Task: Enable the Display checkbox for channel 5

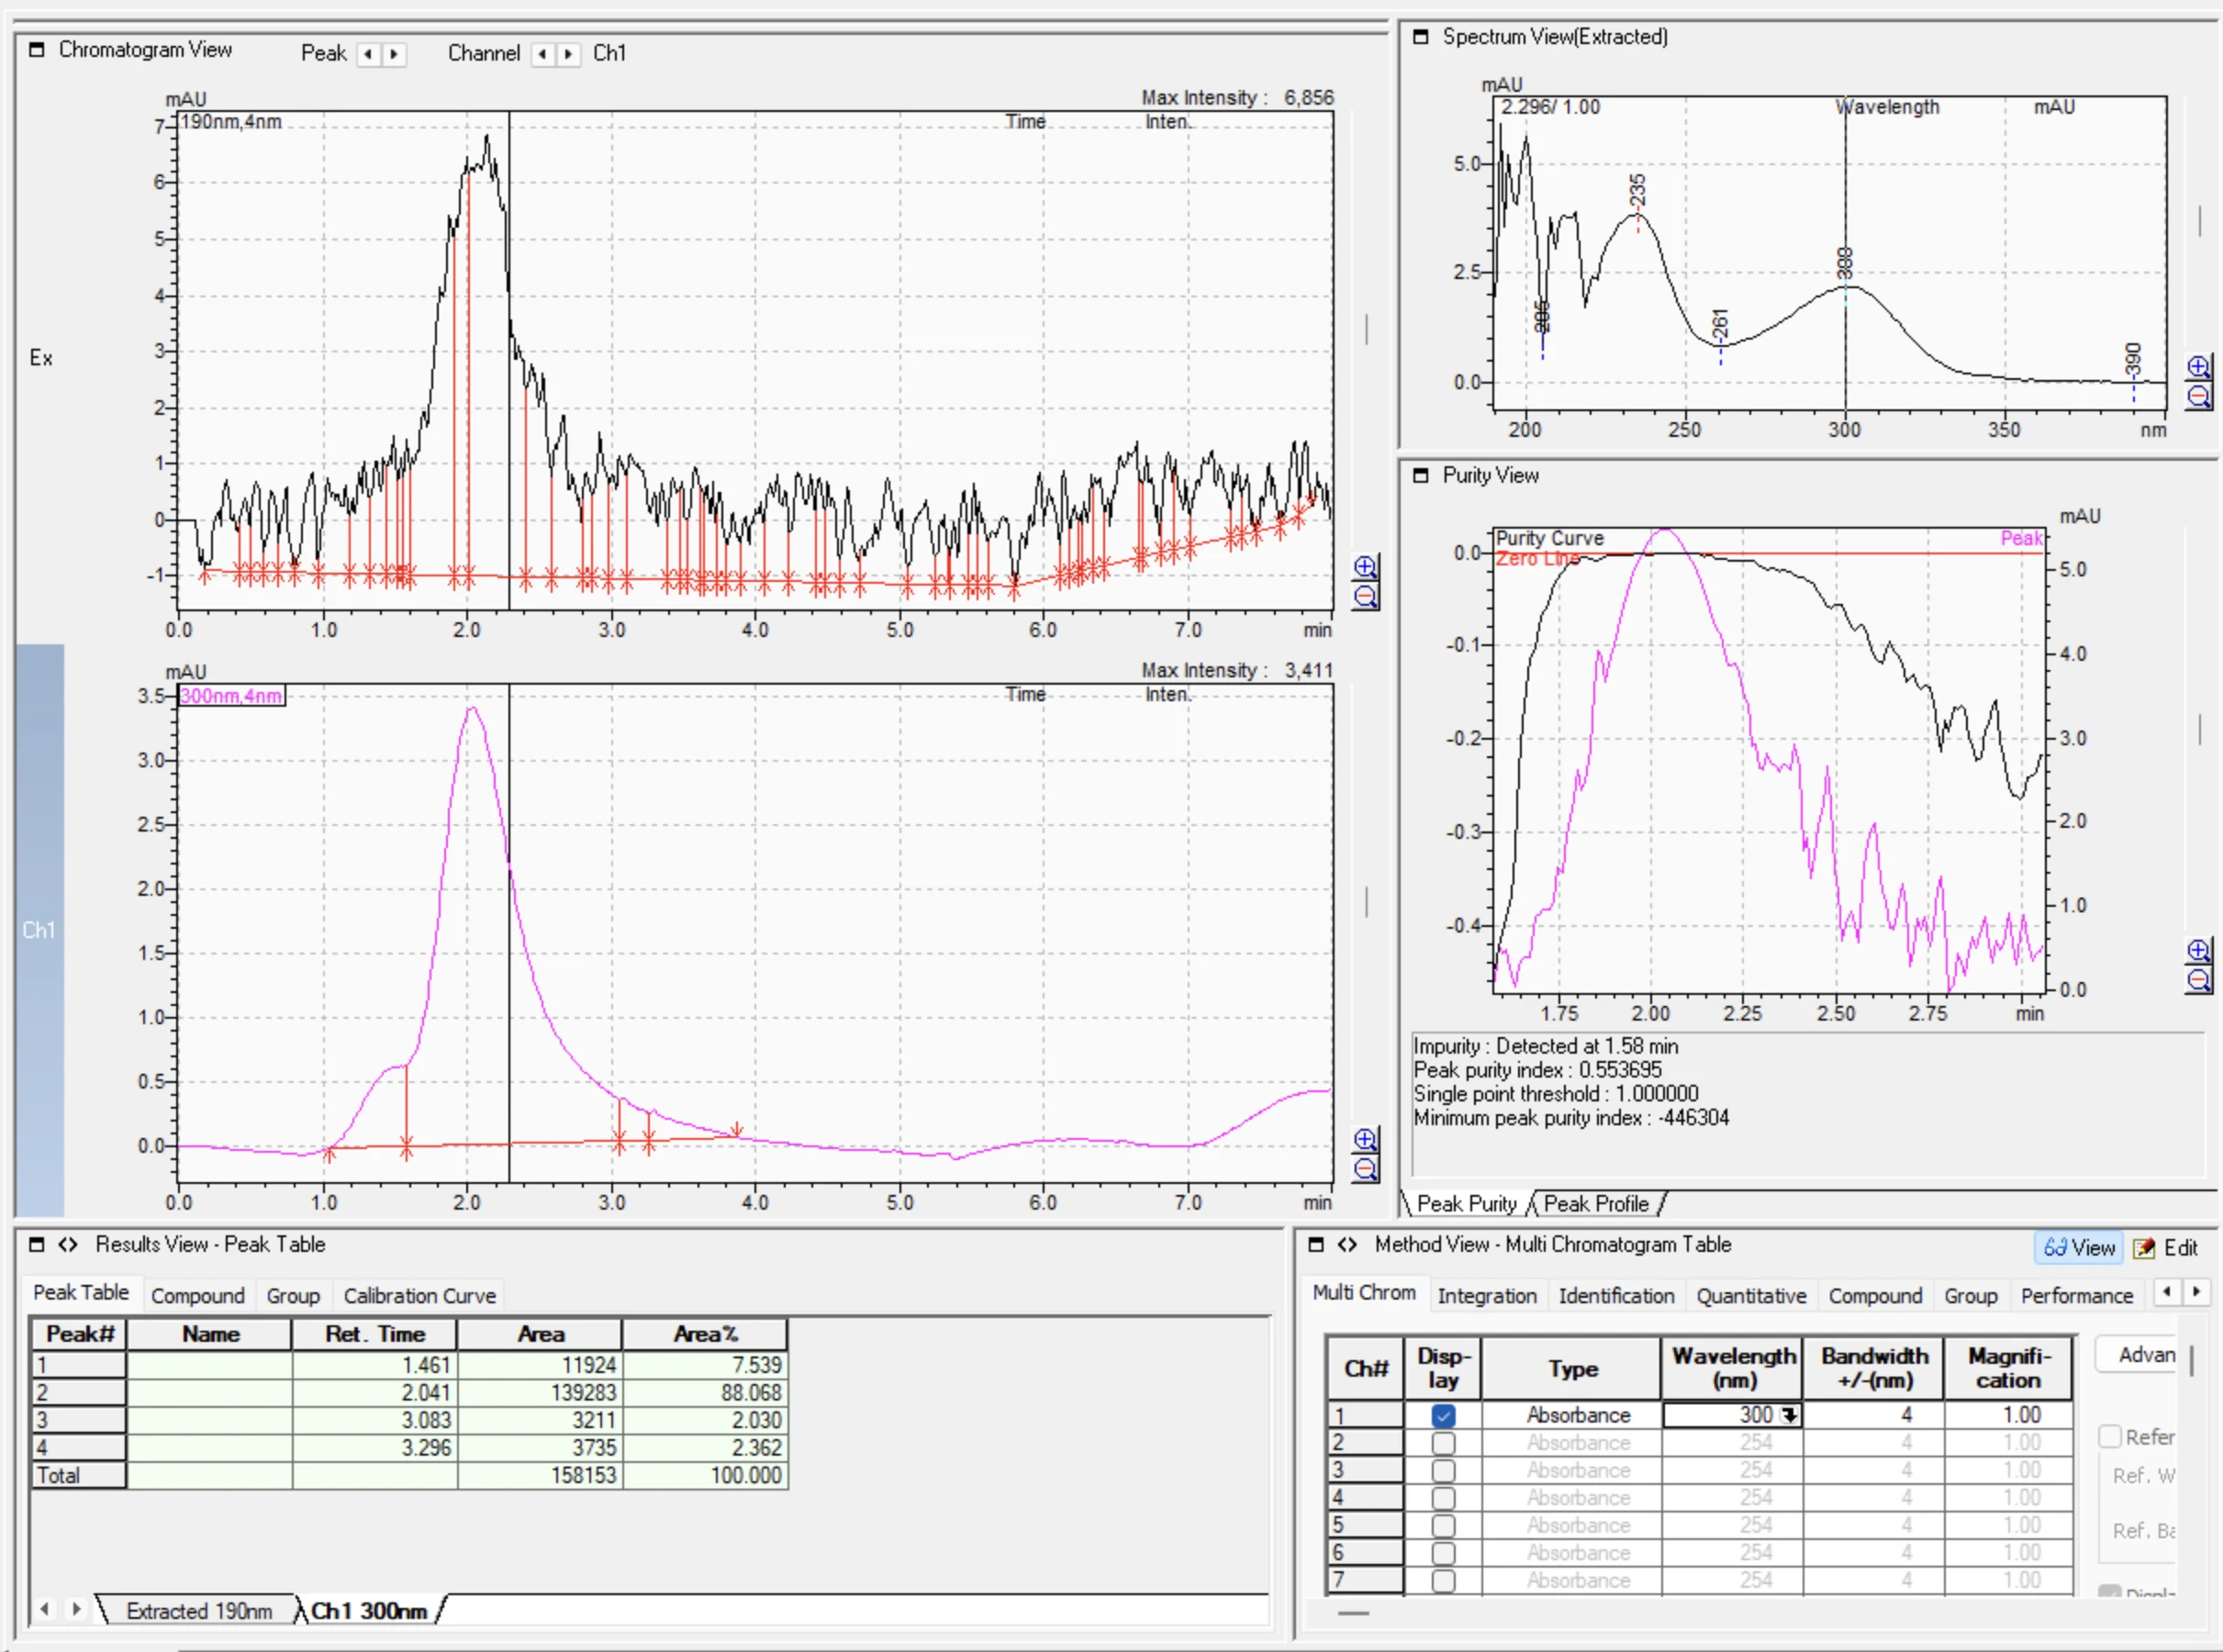Action: pos(1443,1526)
